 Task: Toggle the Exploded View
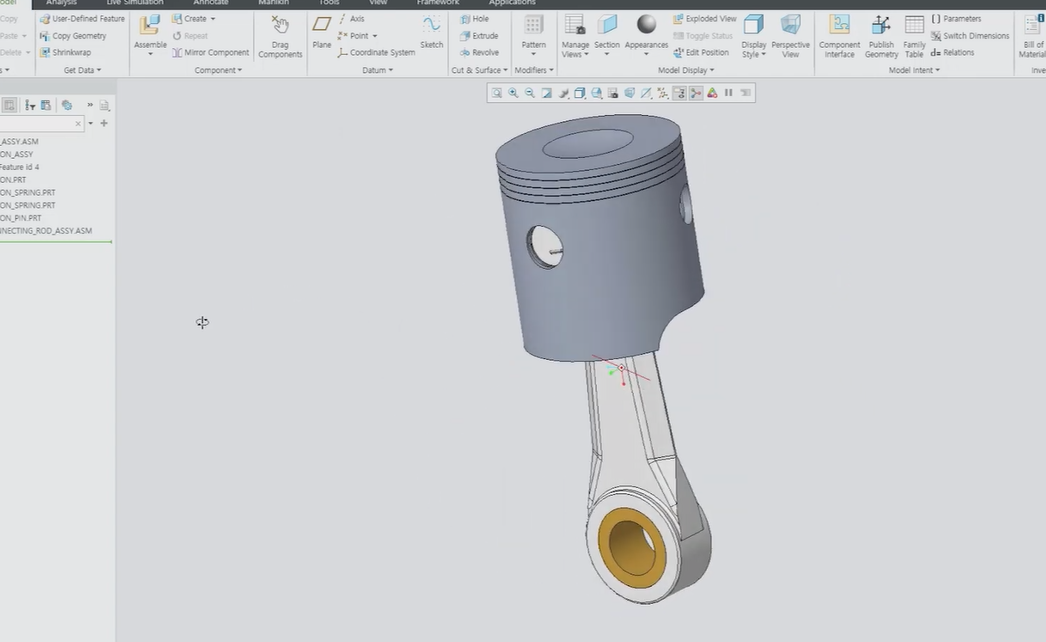[705, 19]
